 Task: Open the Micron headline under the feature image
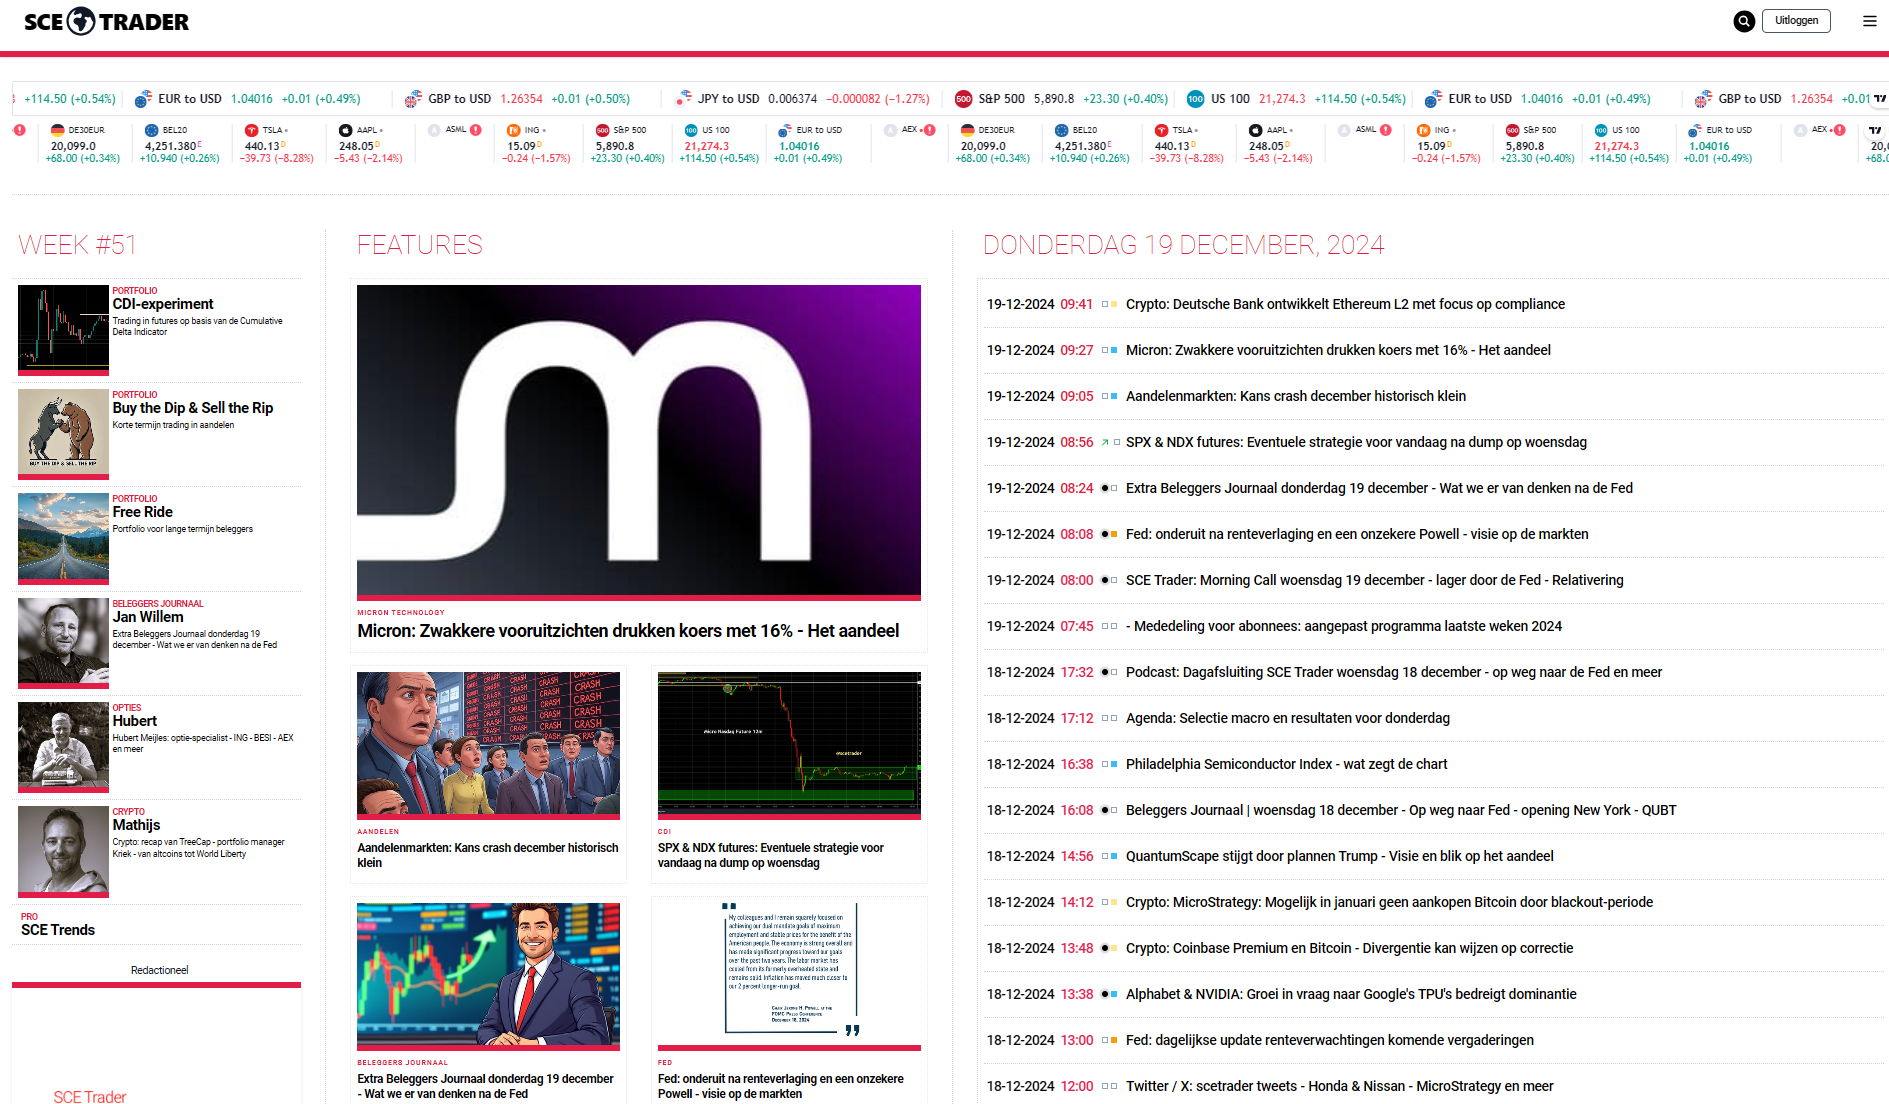pyautogui.click(x=628, y=631)
